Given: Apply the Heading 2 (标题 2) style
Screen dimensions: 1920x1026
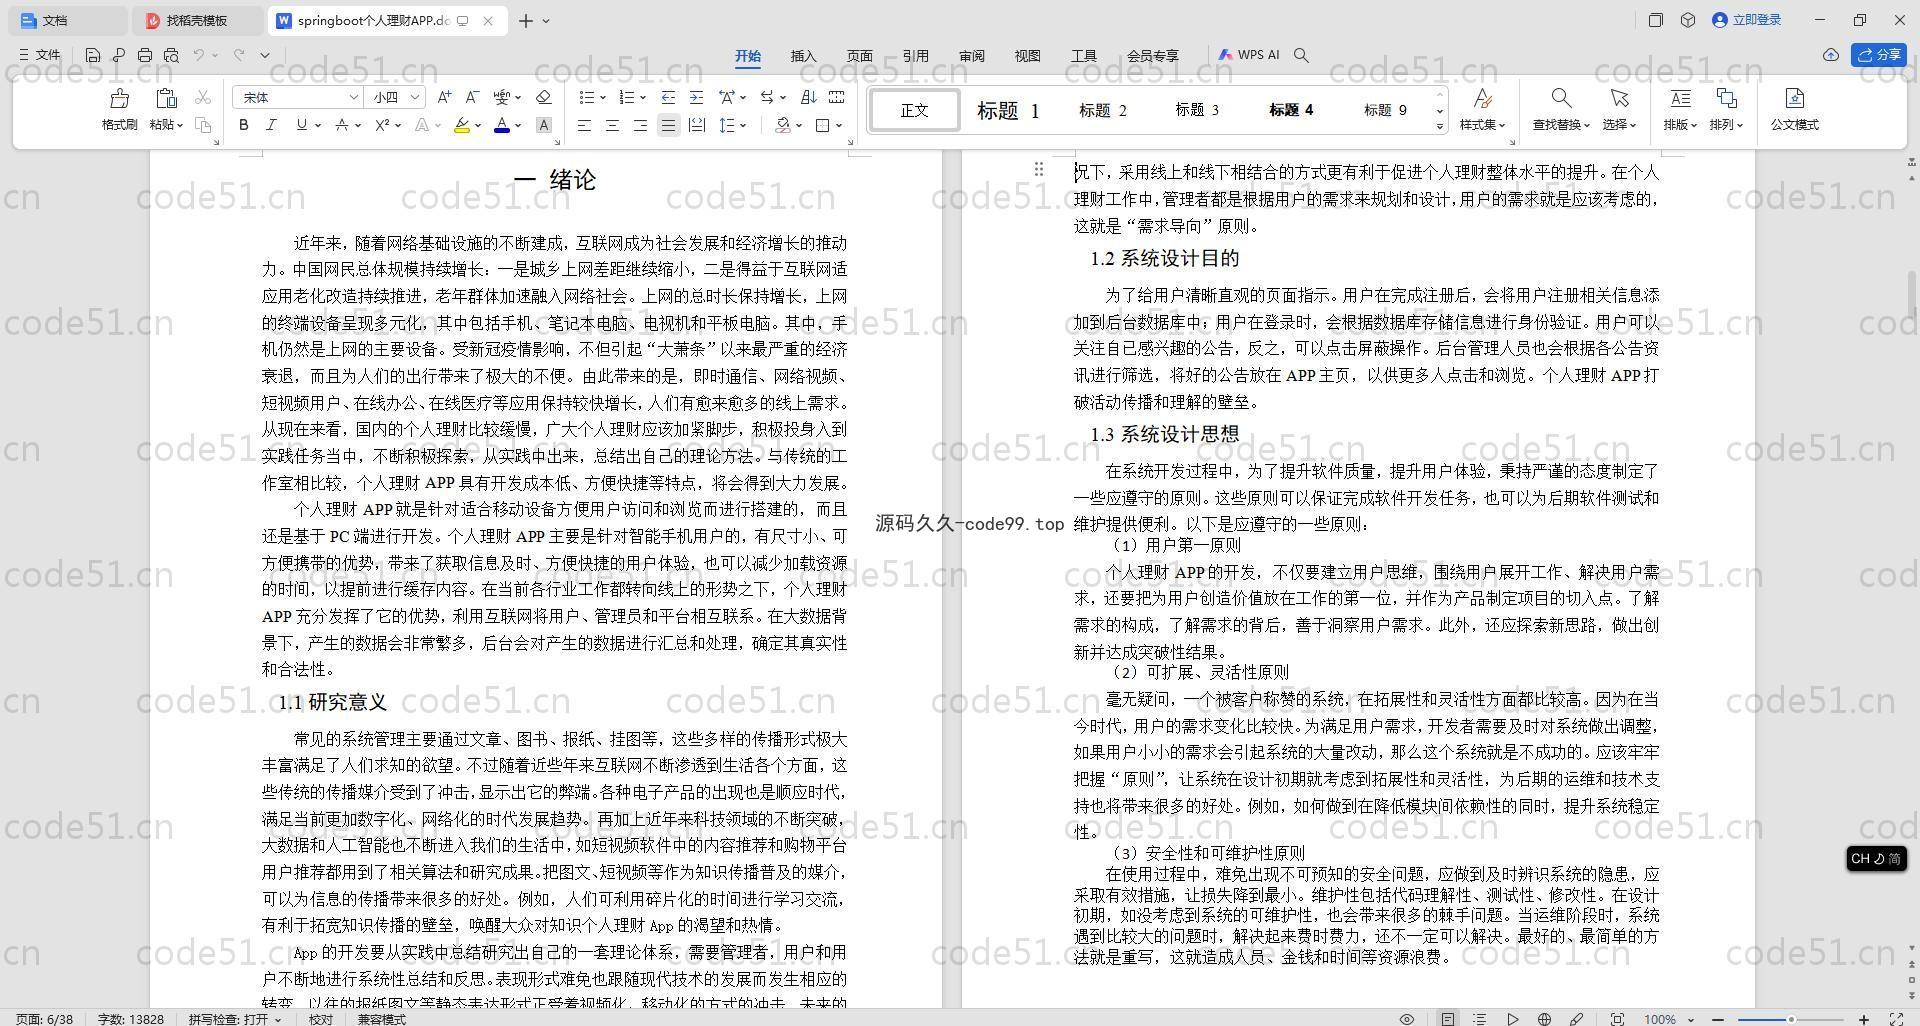Looking at the screenshot, I should 1102,110.
